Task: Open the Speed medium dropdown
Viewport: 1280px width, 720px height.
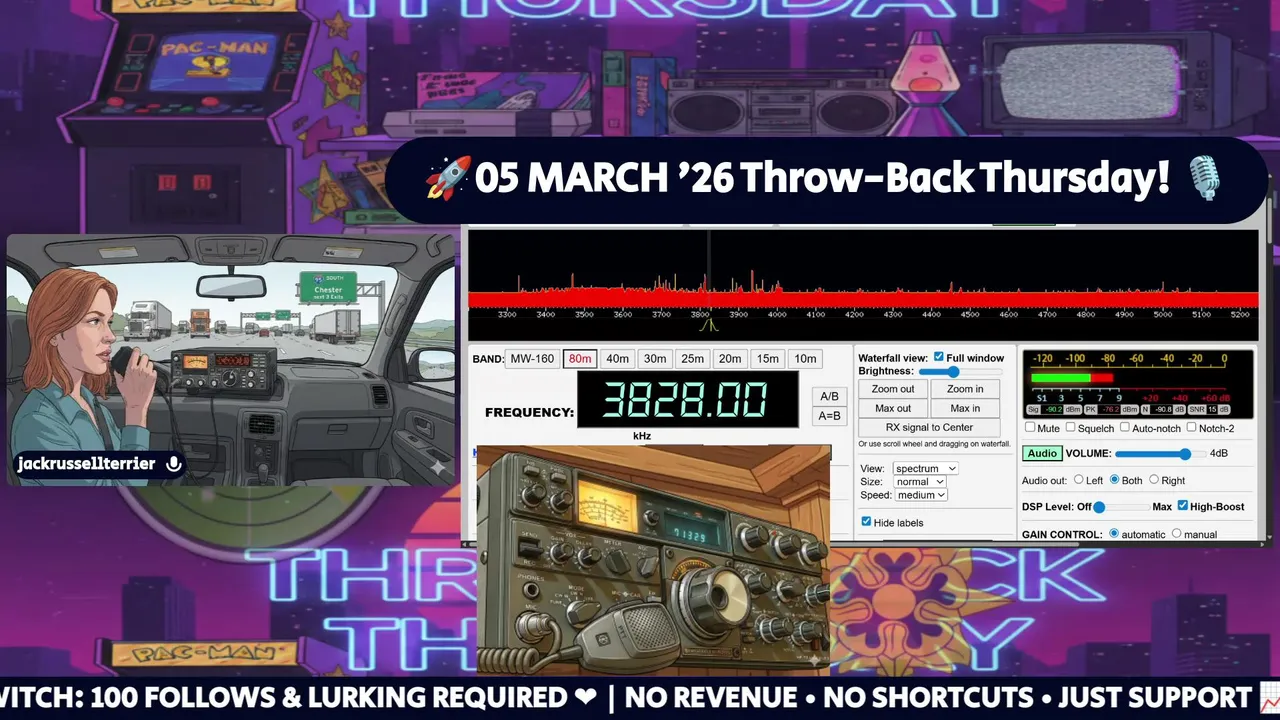Action: point(922,495)
